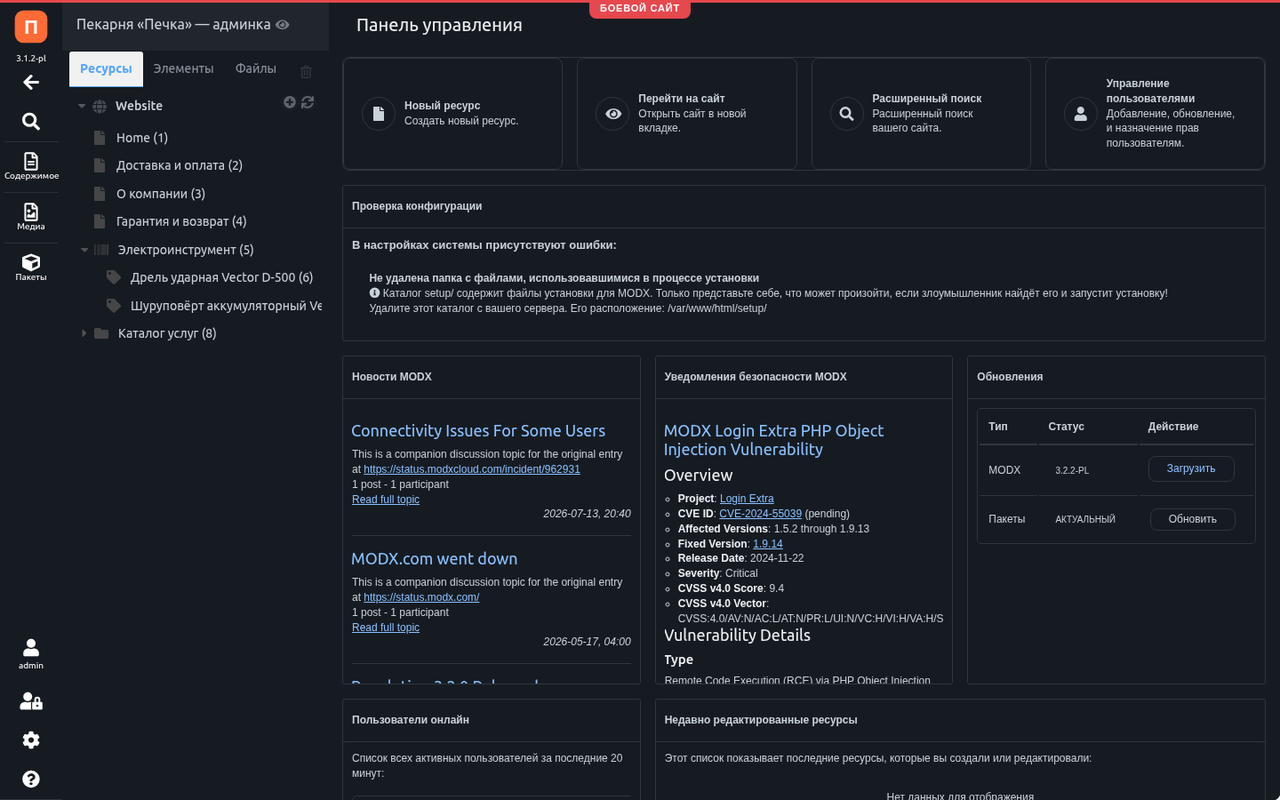Refresh the resource tree
This screenshot has width=1280, height=800.
point(308,102)
